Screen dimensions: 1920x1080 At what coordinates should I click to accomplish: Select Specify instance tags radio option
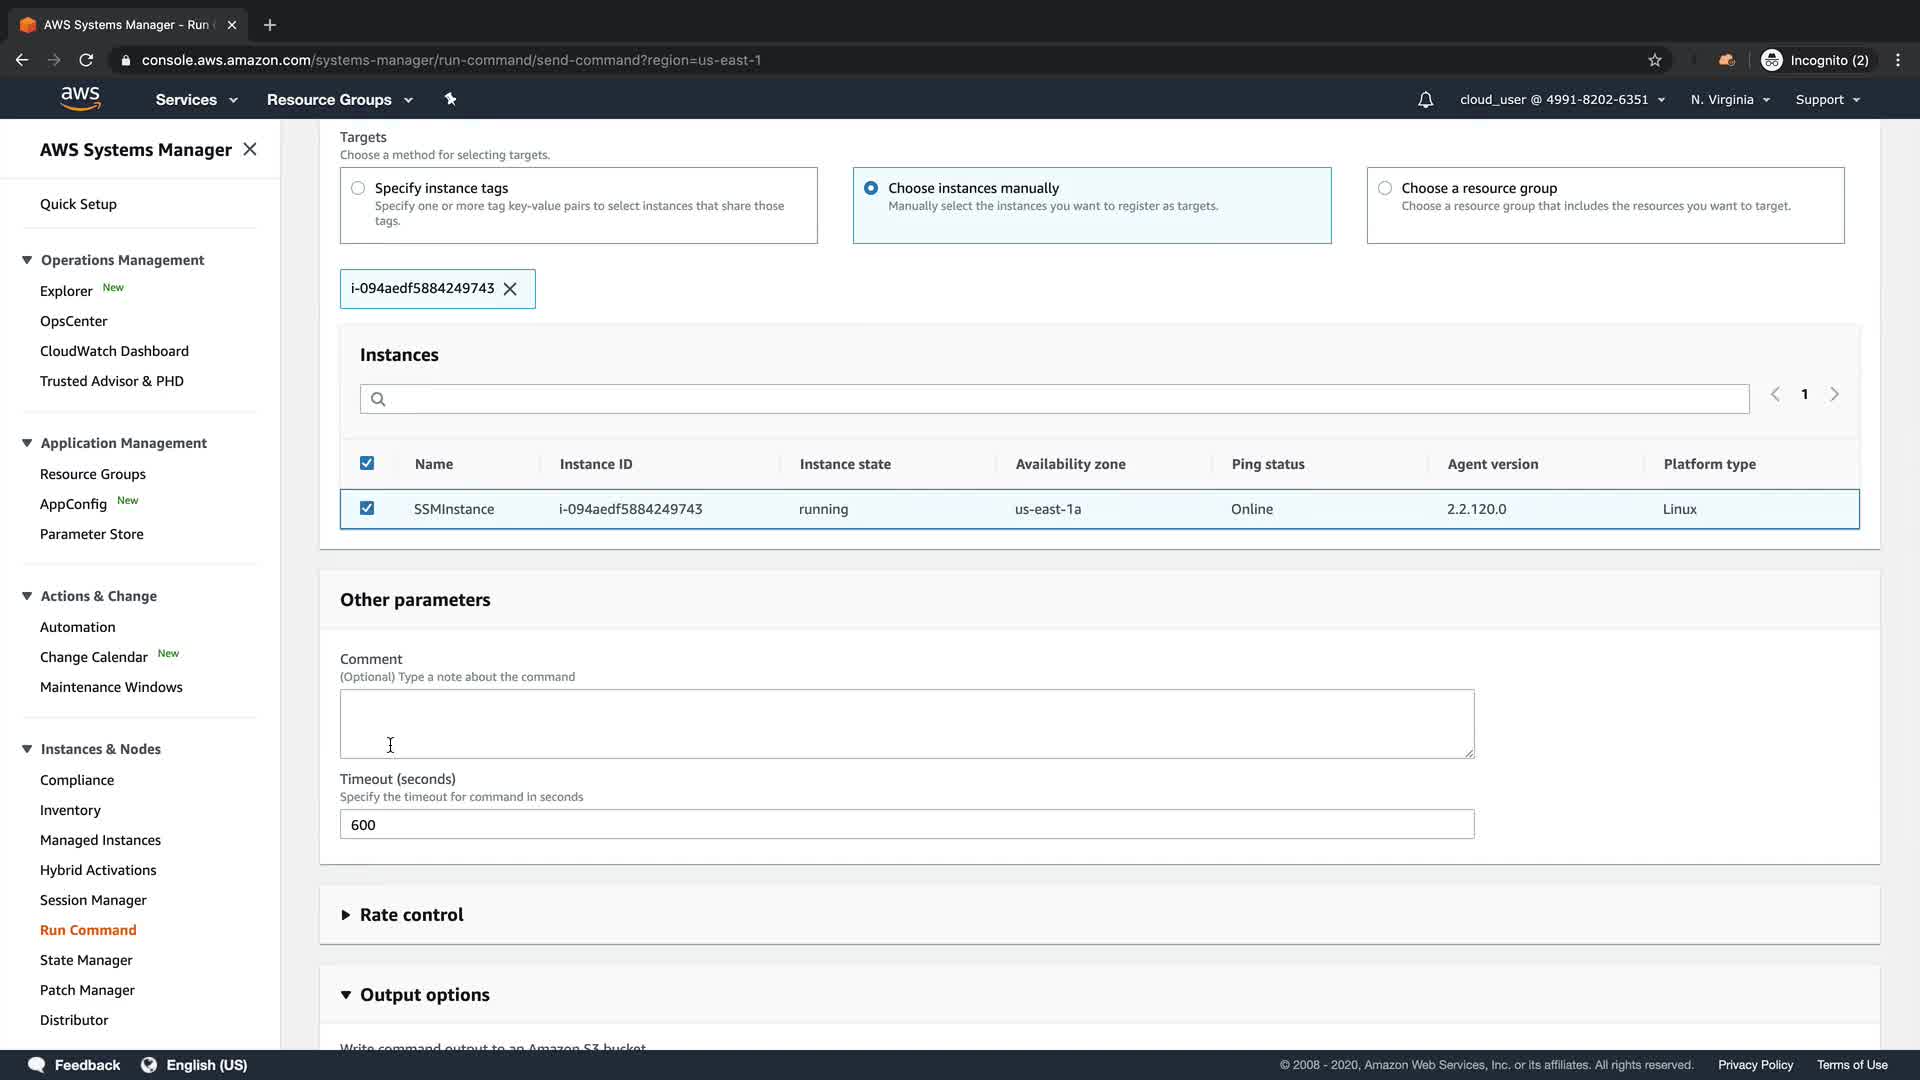(x=358, y=188)
